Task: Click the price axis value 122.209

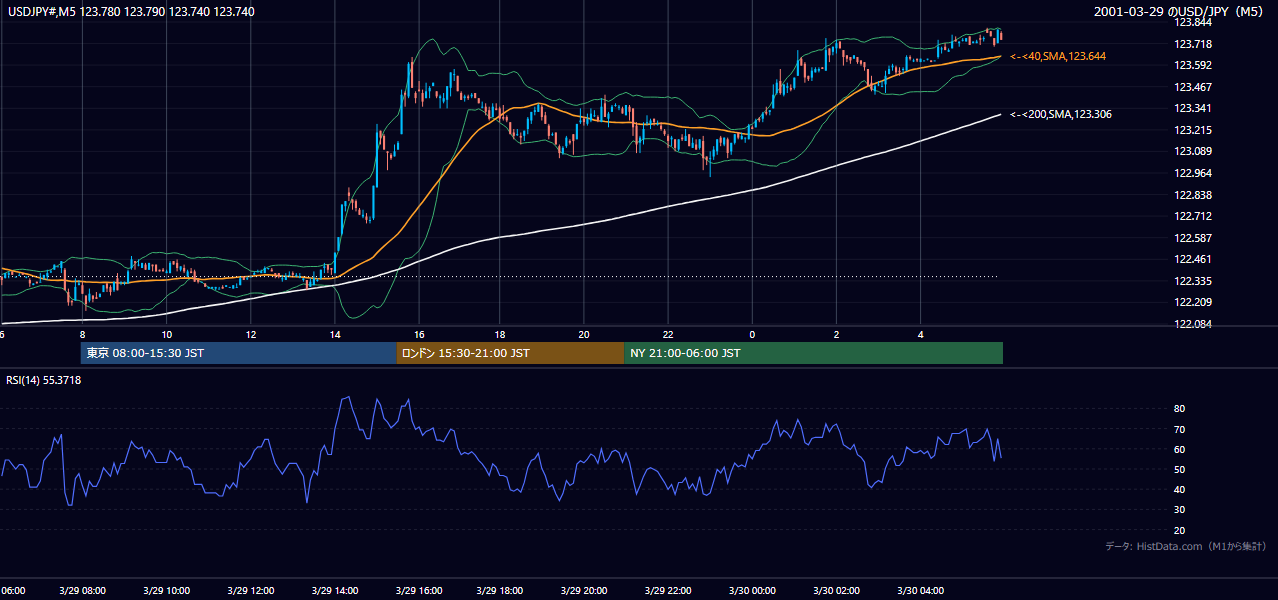Action: tap(1192, 302)
